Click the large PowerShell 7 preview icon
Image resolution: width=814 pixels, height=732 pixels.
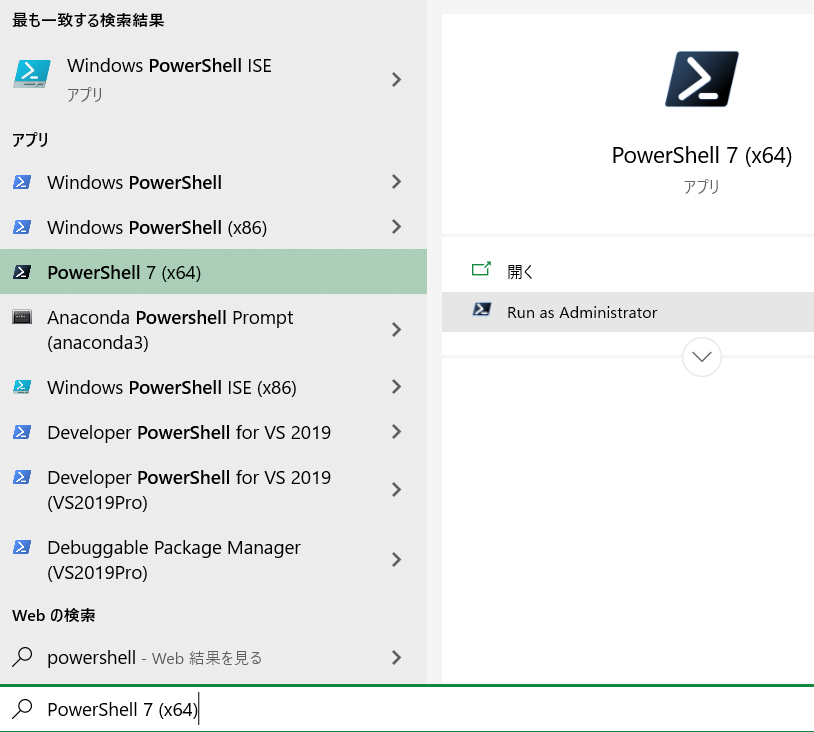click(701, 79)
